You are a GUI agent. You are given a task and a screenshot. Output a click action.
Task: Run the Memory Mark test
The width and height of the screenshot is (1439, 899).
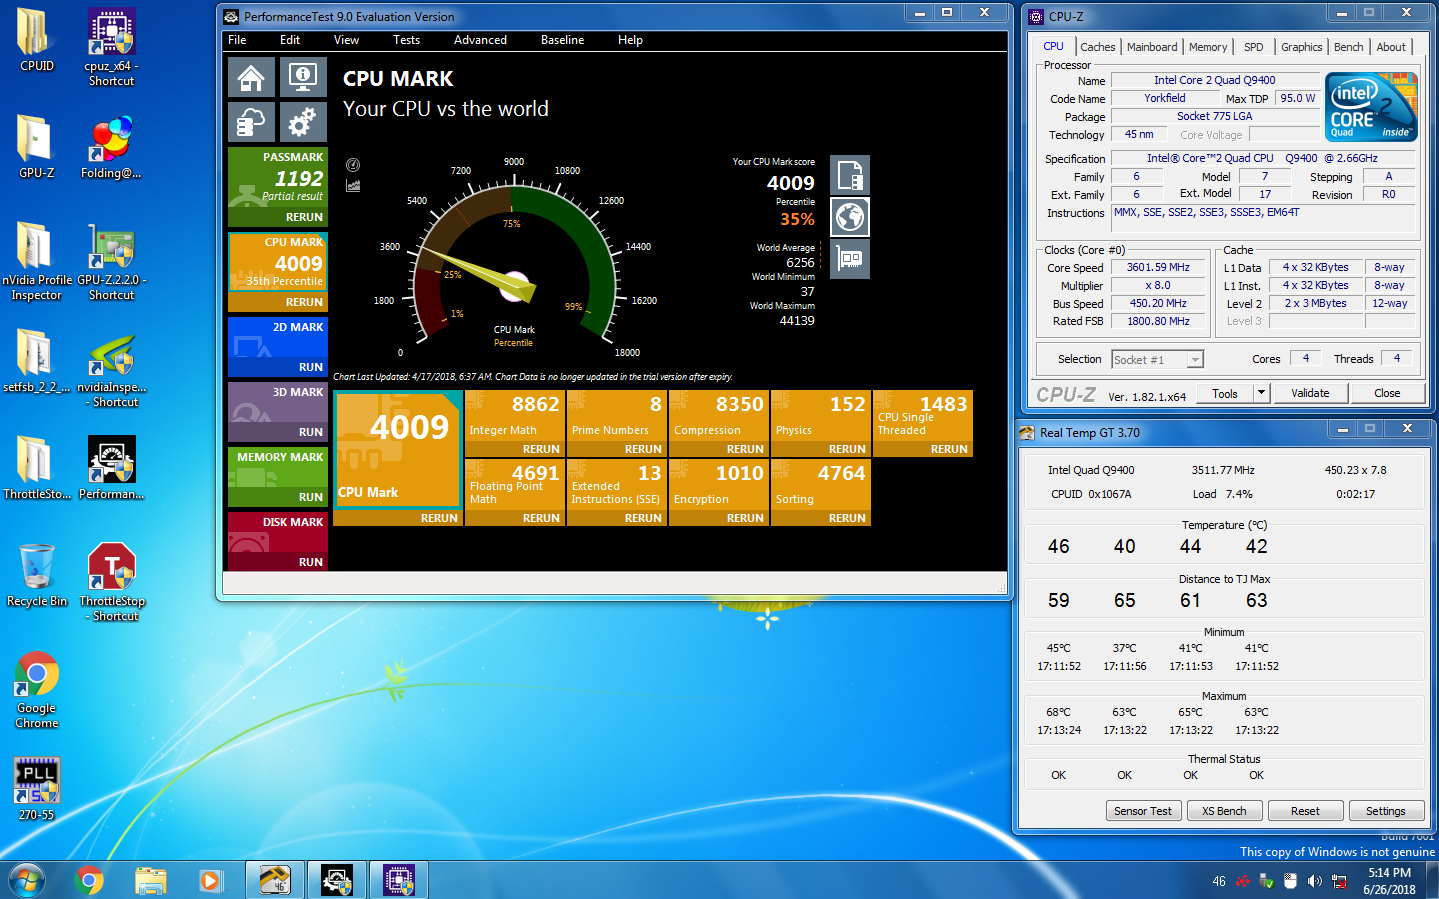tap(310, 497)
